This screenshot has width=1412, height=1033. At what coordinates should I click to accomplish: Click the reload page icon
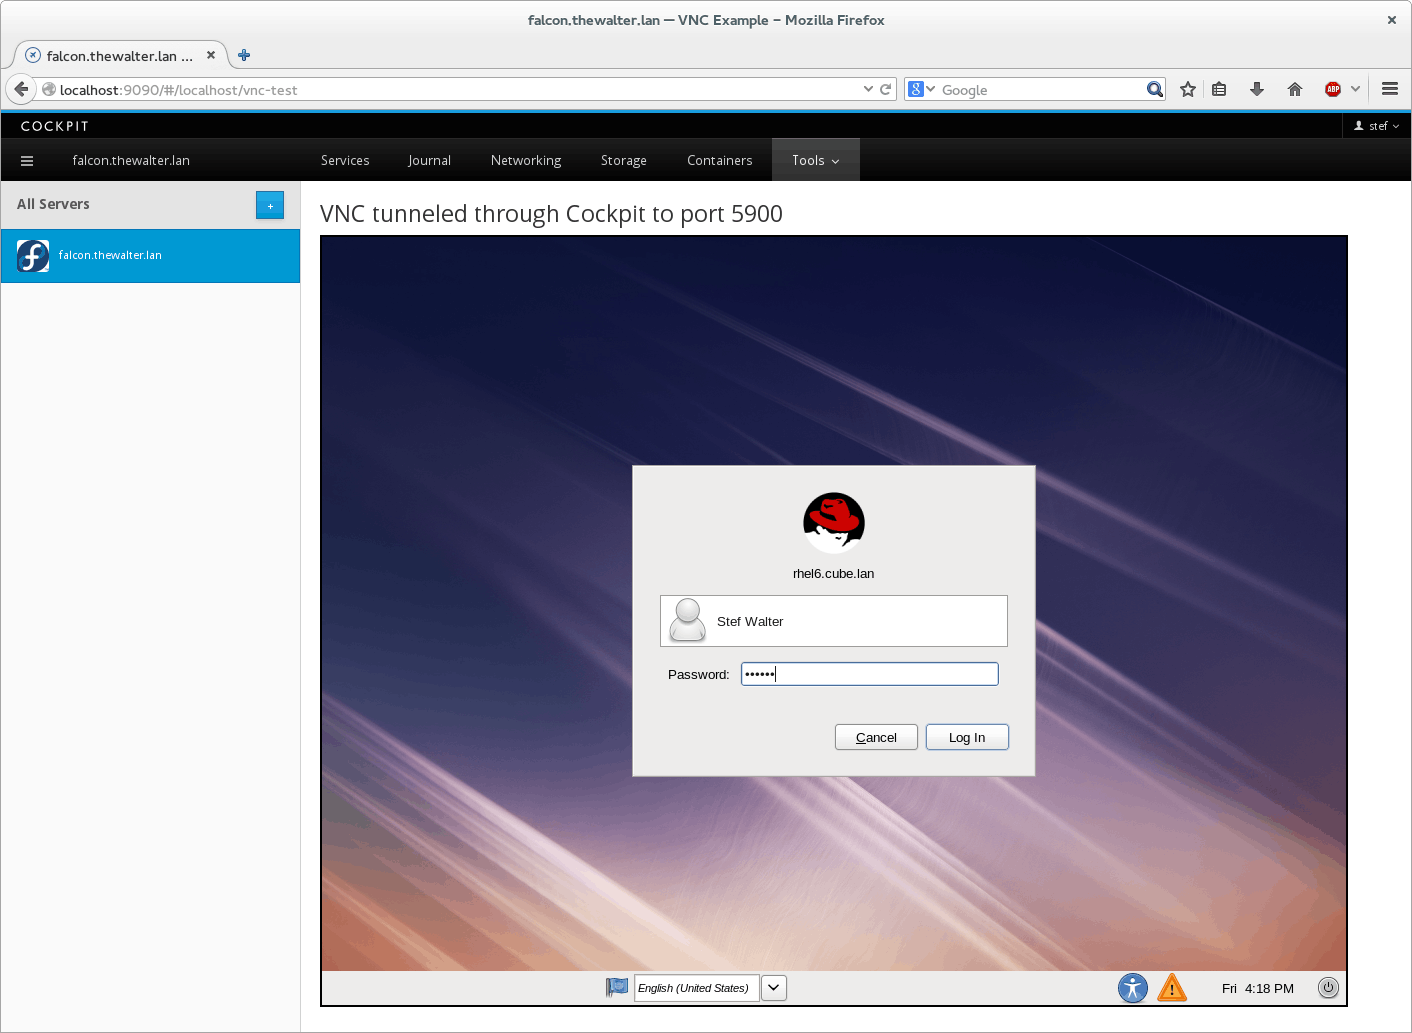point(885,89)
